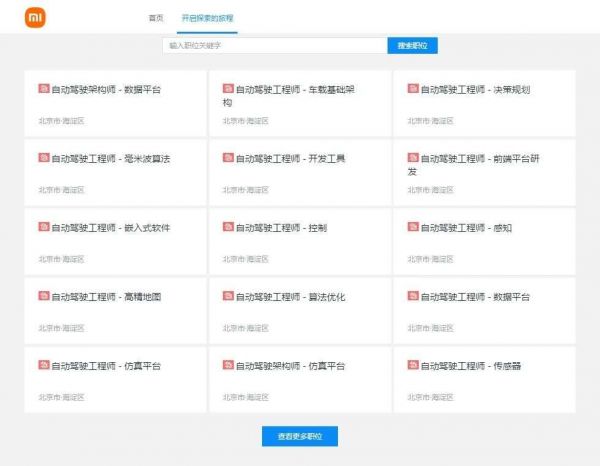Select the 开启探索的旅程 tab
This screenshot has height=466, width=600.
pyautogui.click(x=208, y=18)
